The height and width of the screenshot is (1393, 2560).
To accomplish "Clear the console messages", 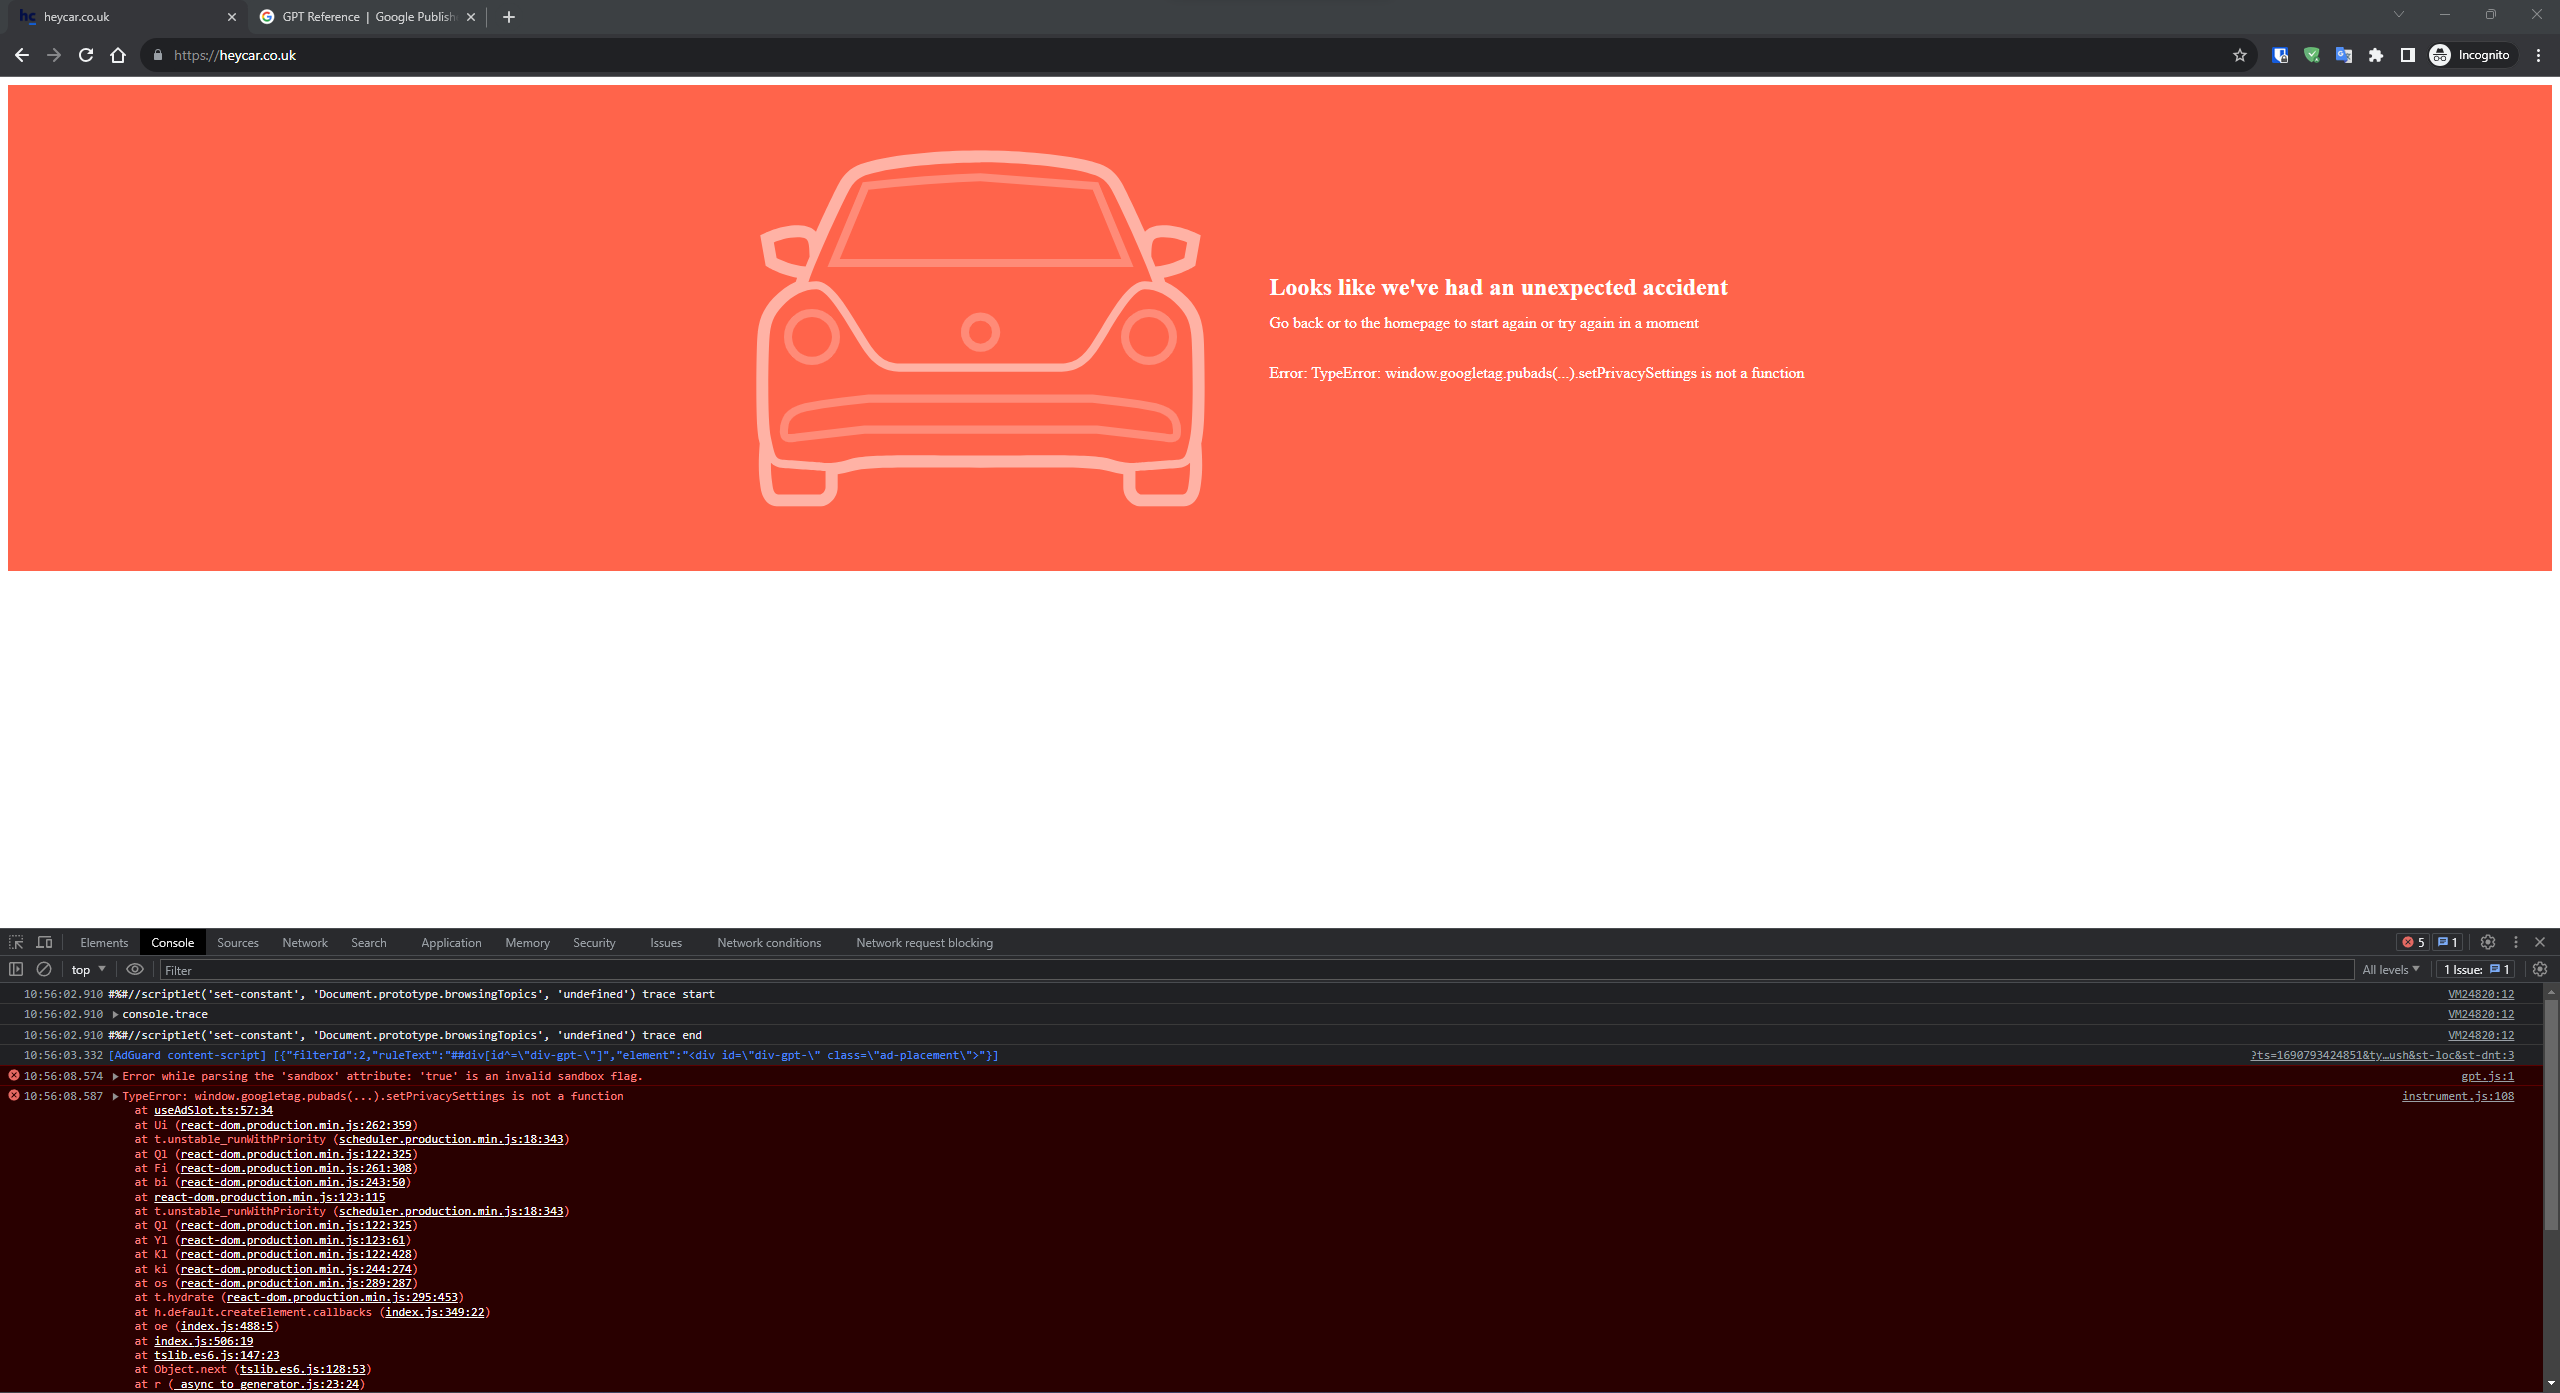I will click(x=44, y=969).
